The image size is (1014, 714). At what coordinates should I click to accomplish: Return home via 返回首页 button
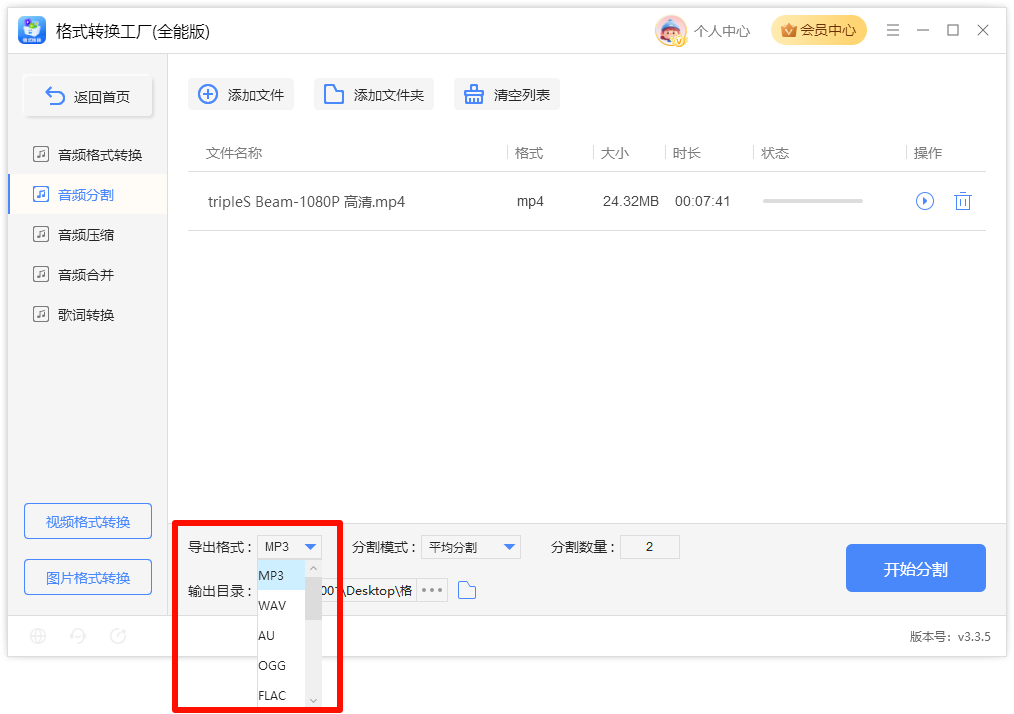click(88, 96)
